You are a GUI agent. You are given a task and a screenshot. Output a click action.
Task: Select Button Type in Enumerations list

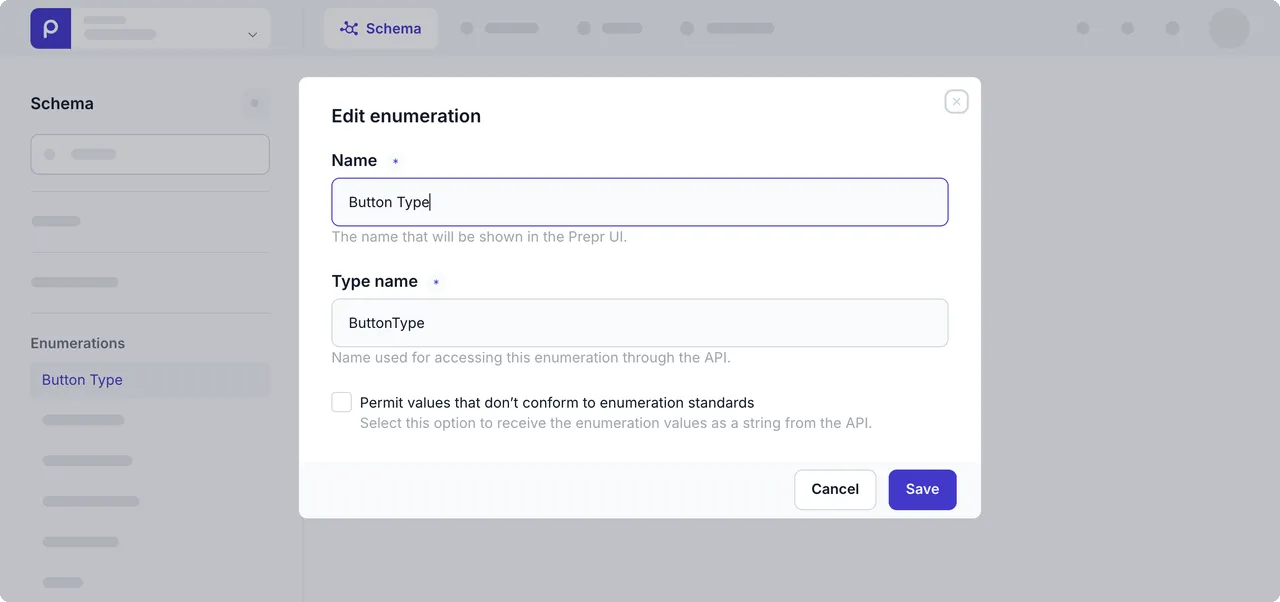pyautogui.click(x=150, y=380)
